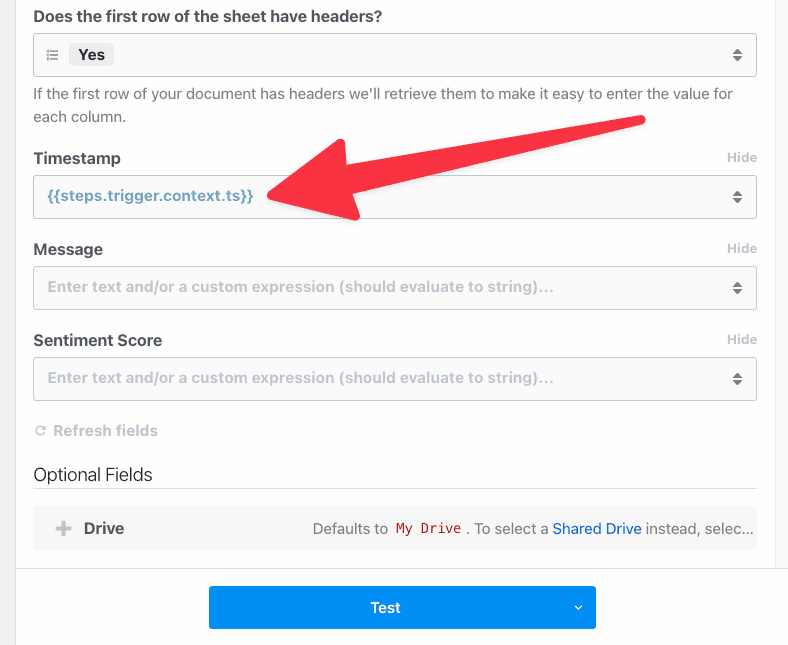788x645 pixels.
Task: Click into the Message input field
Action: point(395,288)
